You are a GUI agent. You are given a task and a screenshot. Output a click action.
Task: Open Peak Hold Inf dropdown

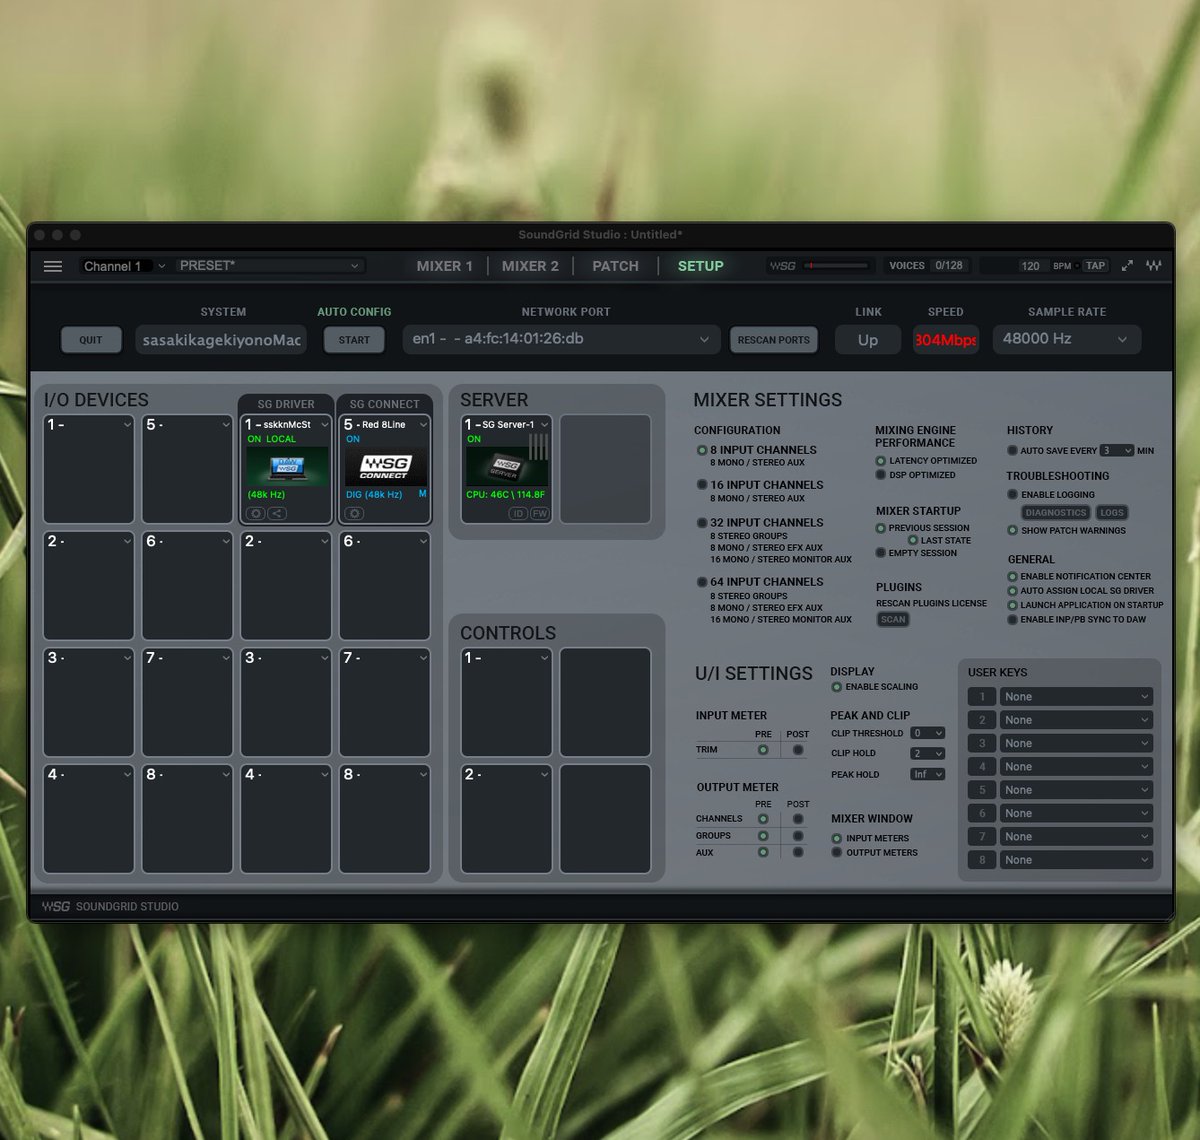point(927,774)
